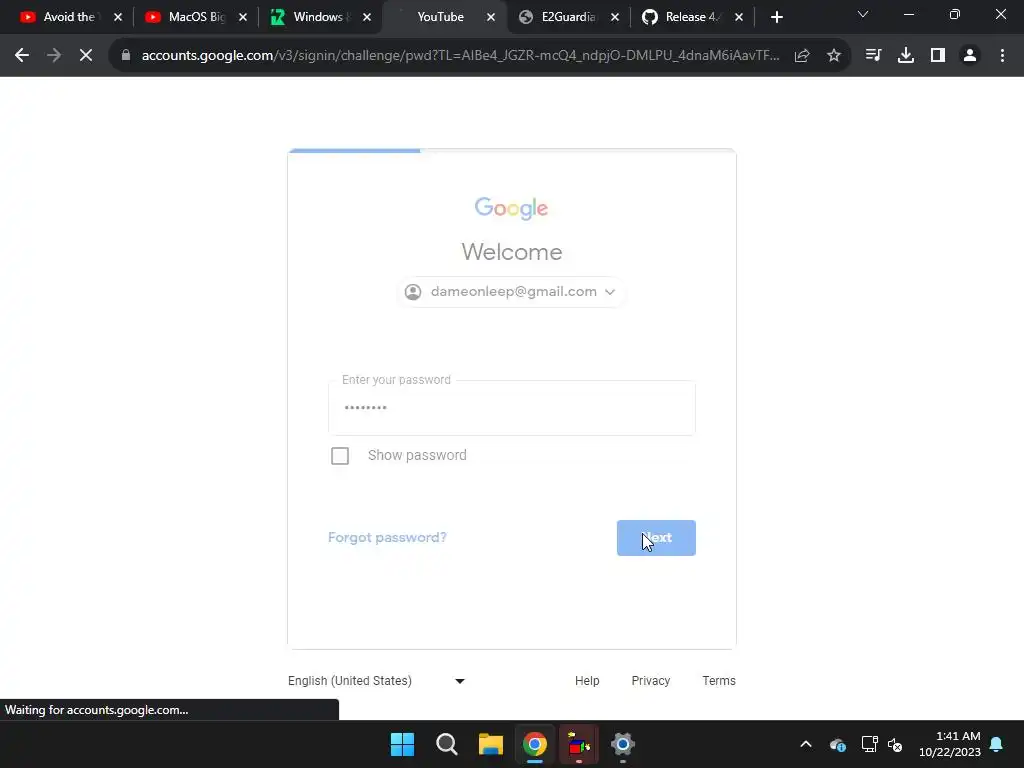Select the YouTube tab
Screen dimensions: 1024x768
click(440, 17)
